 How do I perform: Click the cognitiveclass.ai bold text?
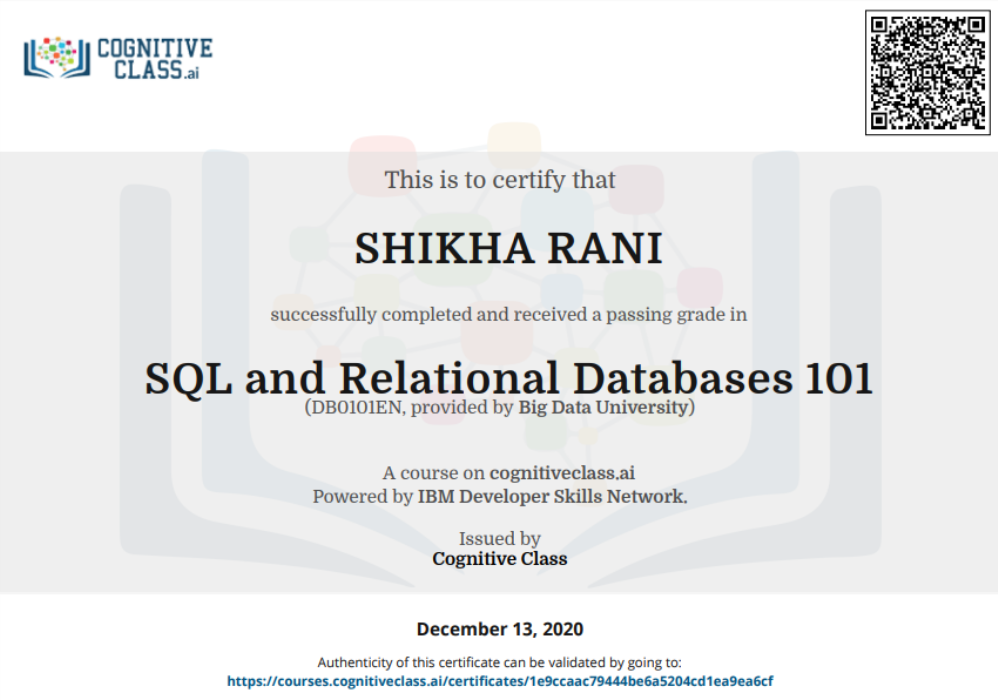point(562,473)
